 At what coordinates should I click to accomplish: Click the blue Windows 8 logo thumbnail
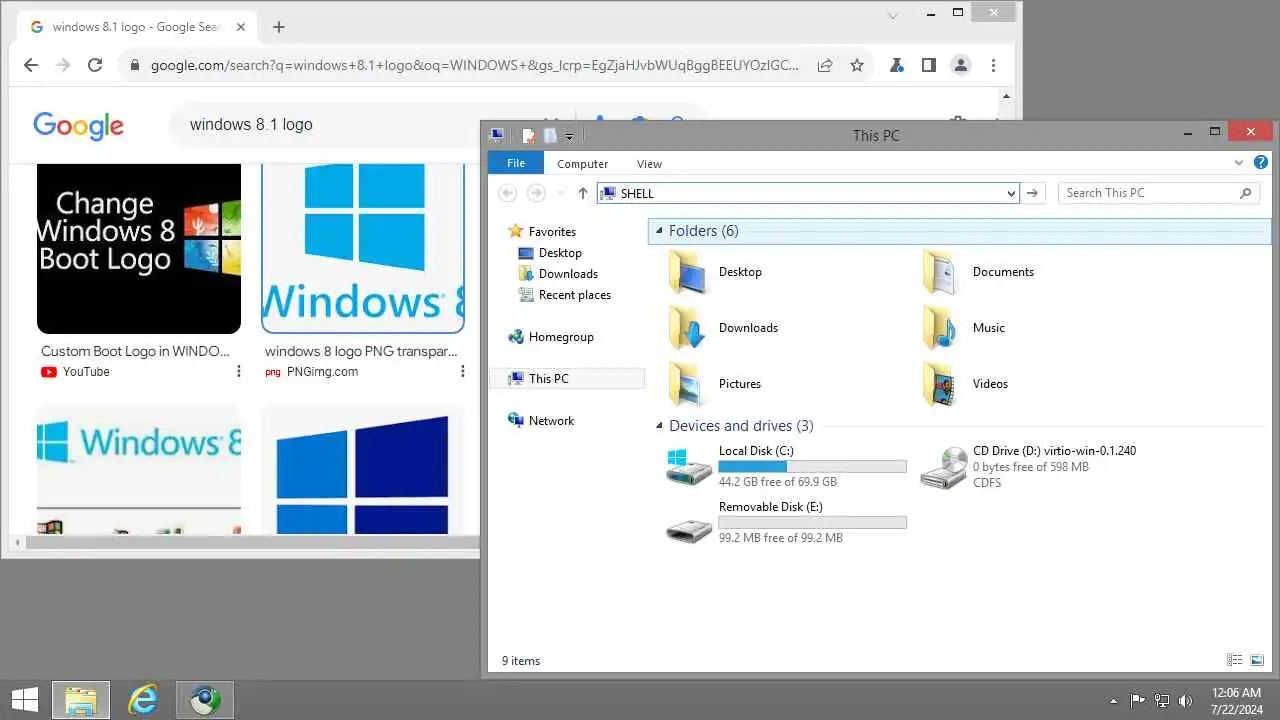click(363, 248)
